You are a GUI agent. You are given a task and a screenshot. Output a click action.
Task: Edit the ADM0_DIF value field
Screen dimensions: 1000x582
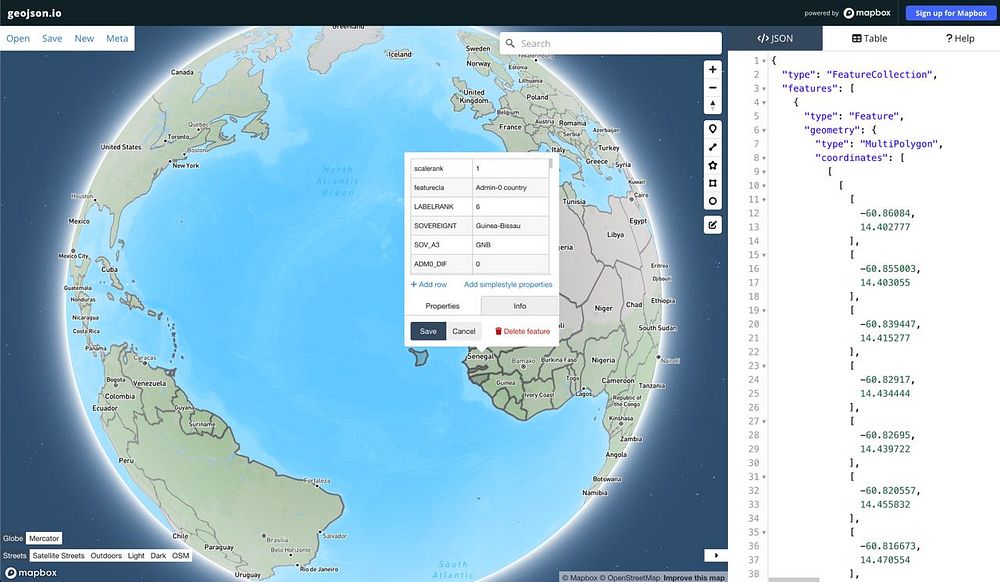510,264
